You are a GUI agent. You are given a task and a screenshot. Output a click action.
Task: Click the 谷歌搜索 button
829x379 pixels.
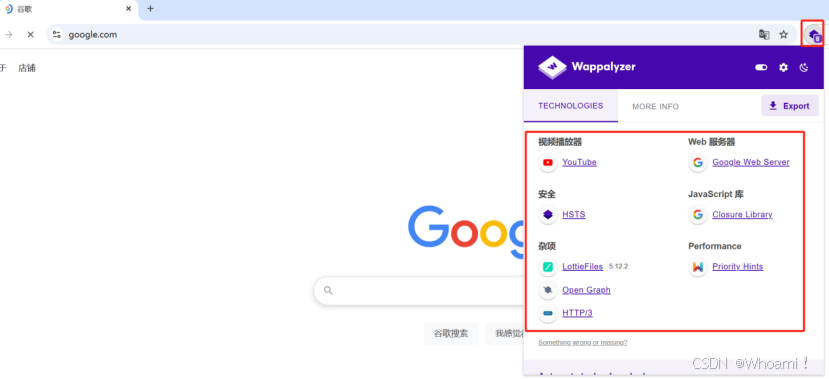point(451,334)
